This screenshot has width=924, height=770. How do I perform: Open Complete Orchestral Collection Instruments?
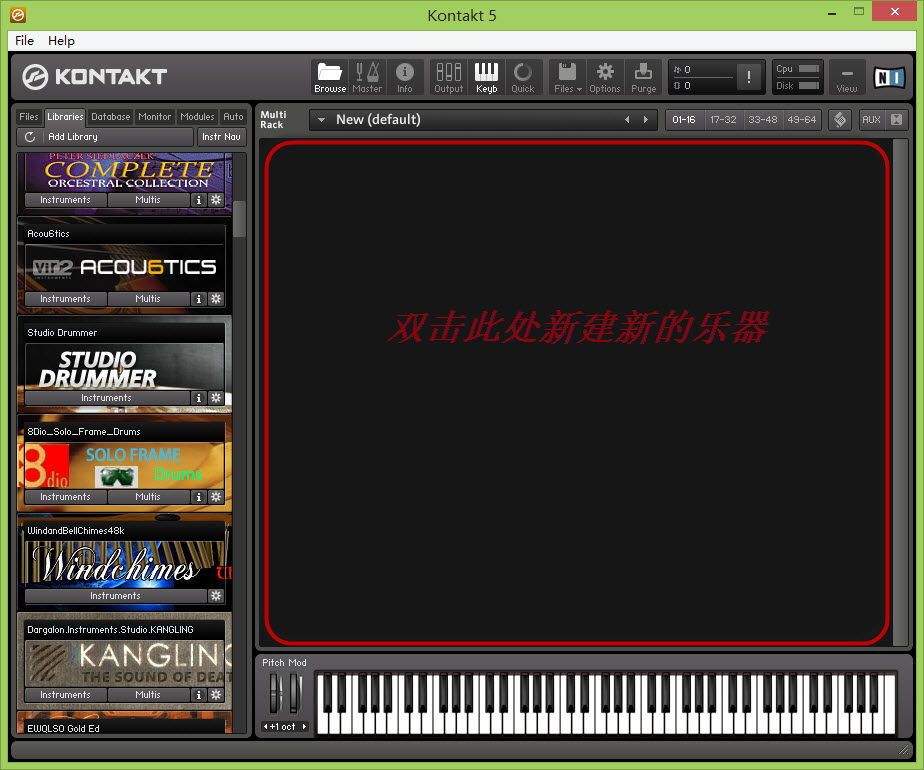tap(65, 200)
